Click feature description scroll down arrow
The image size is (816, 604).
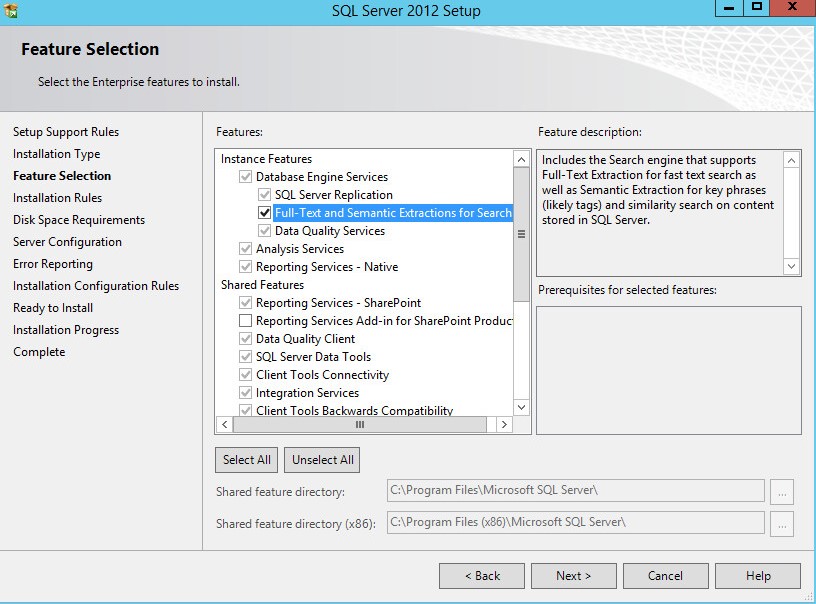pos(791,266)
